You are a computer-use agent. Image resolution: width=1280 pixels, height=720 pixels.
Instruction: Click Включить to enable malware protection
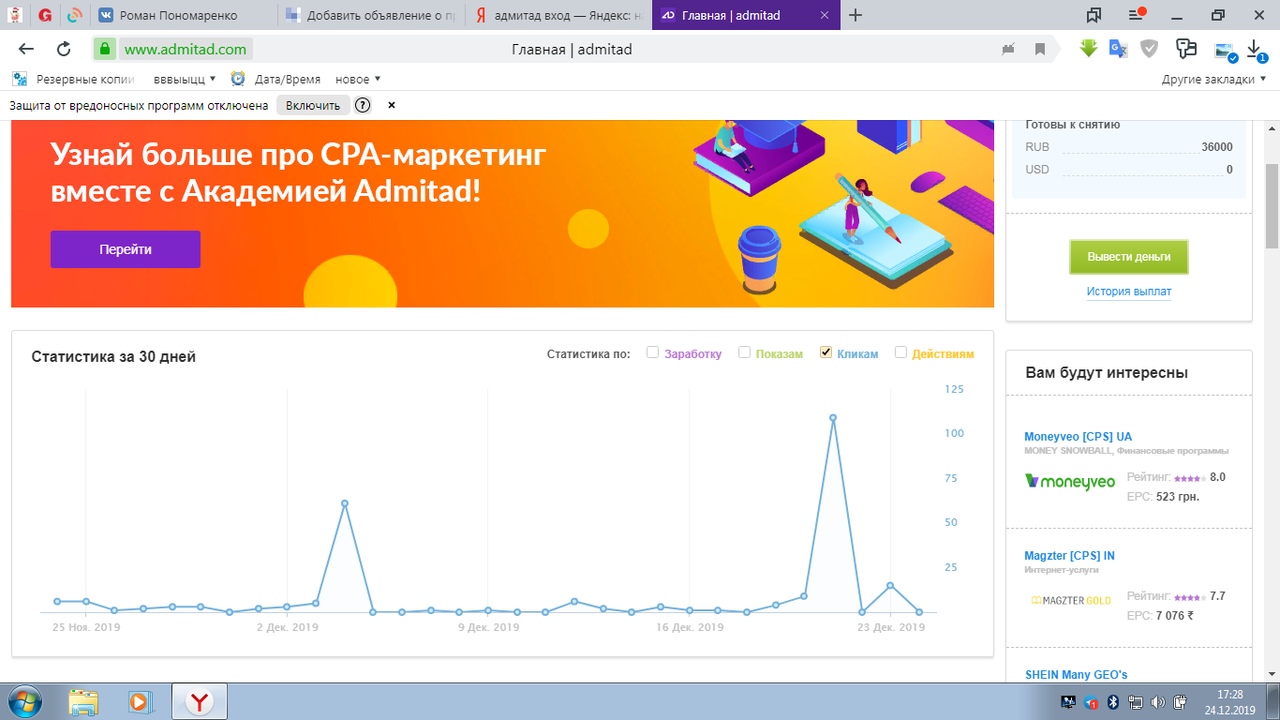(x=313, y=105)
